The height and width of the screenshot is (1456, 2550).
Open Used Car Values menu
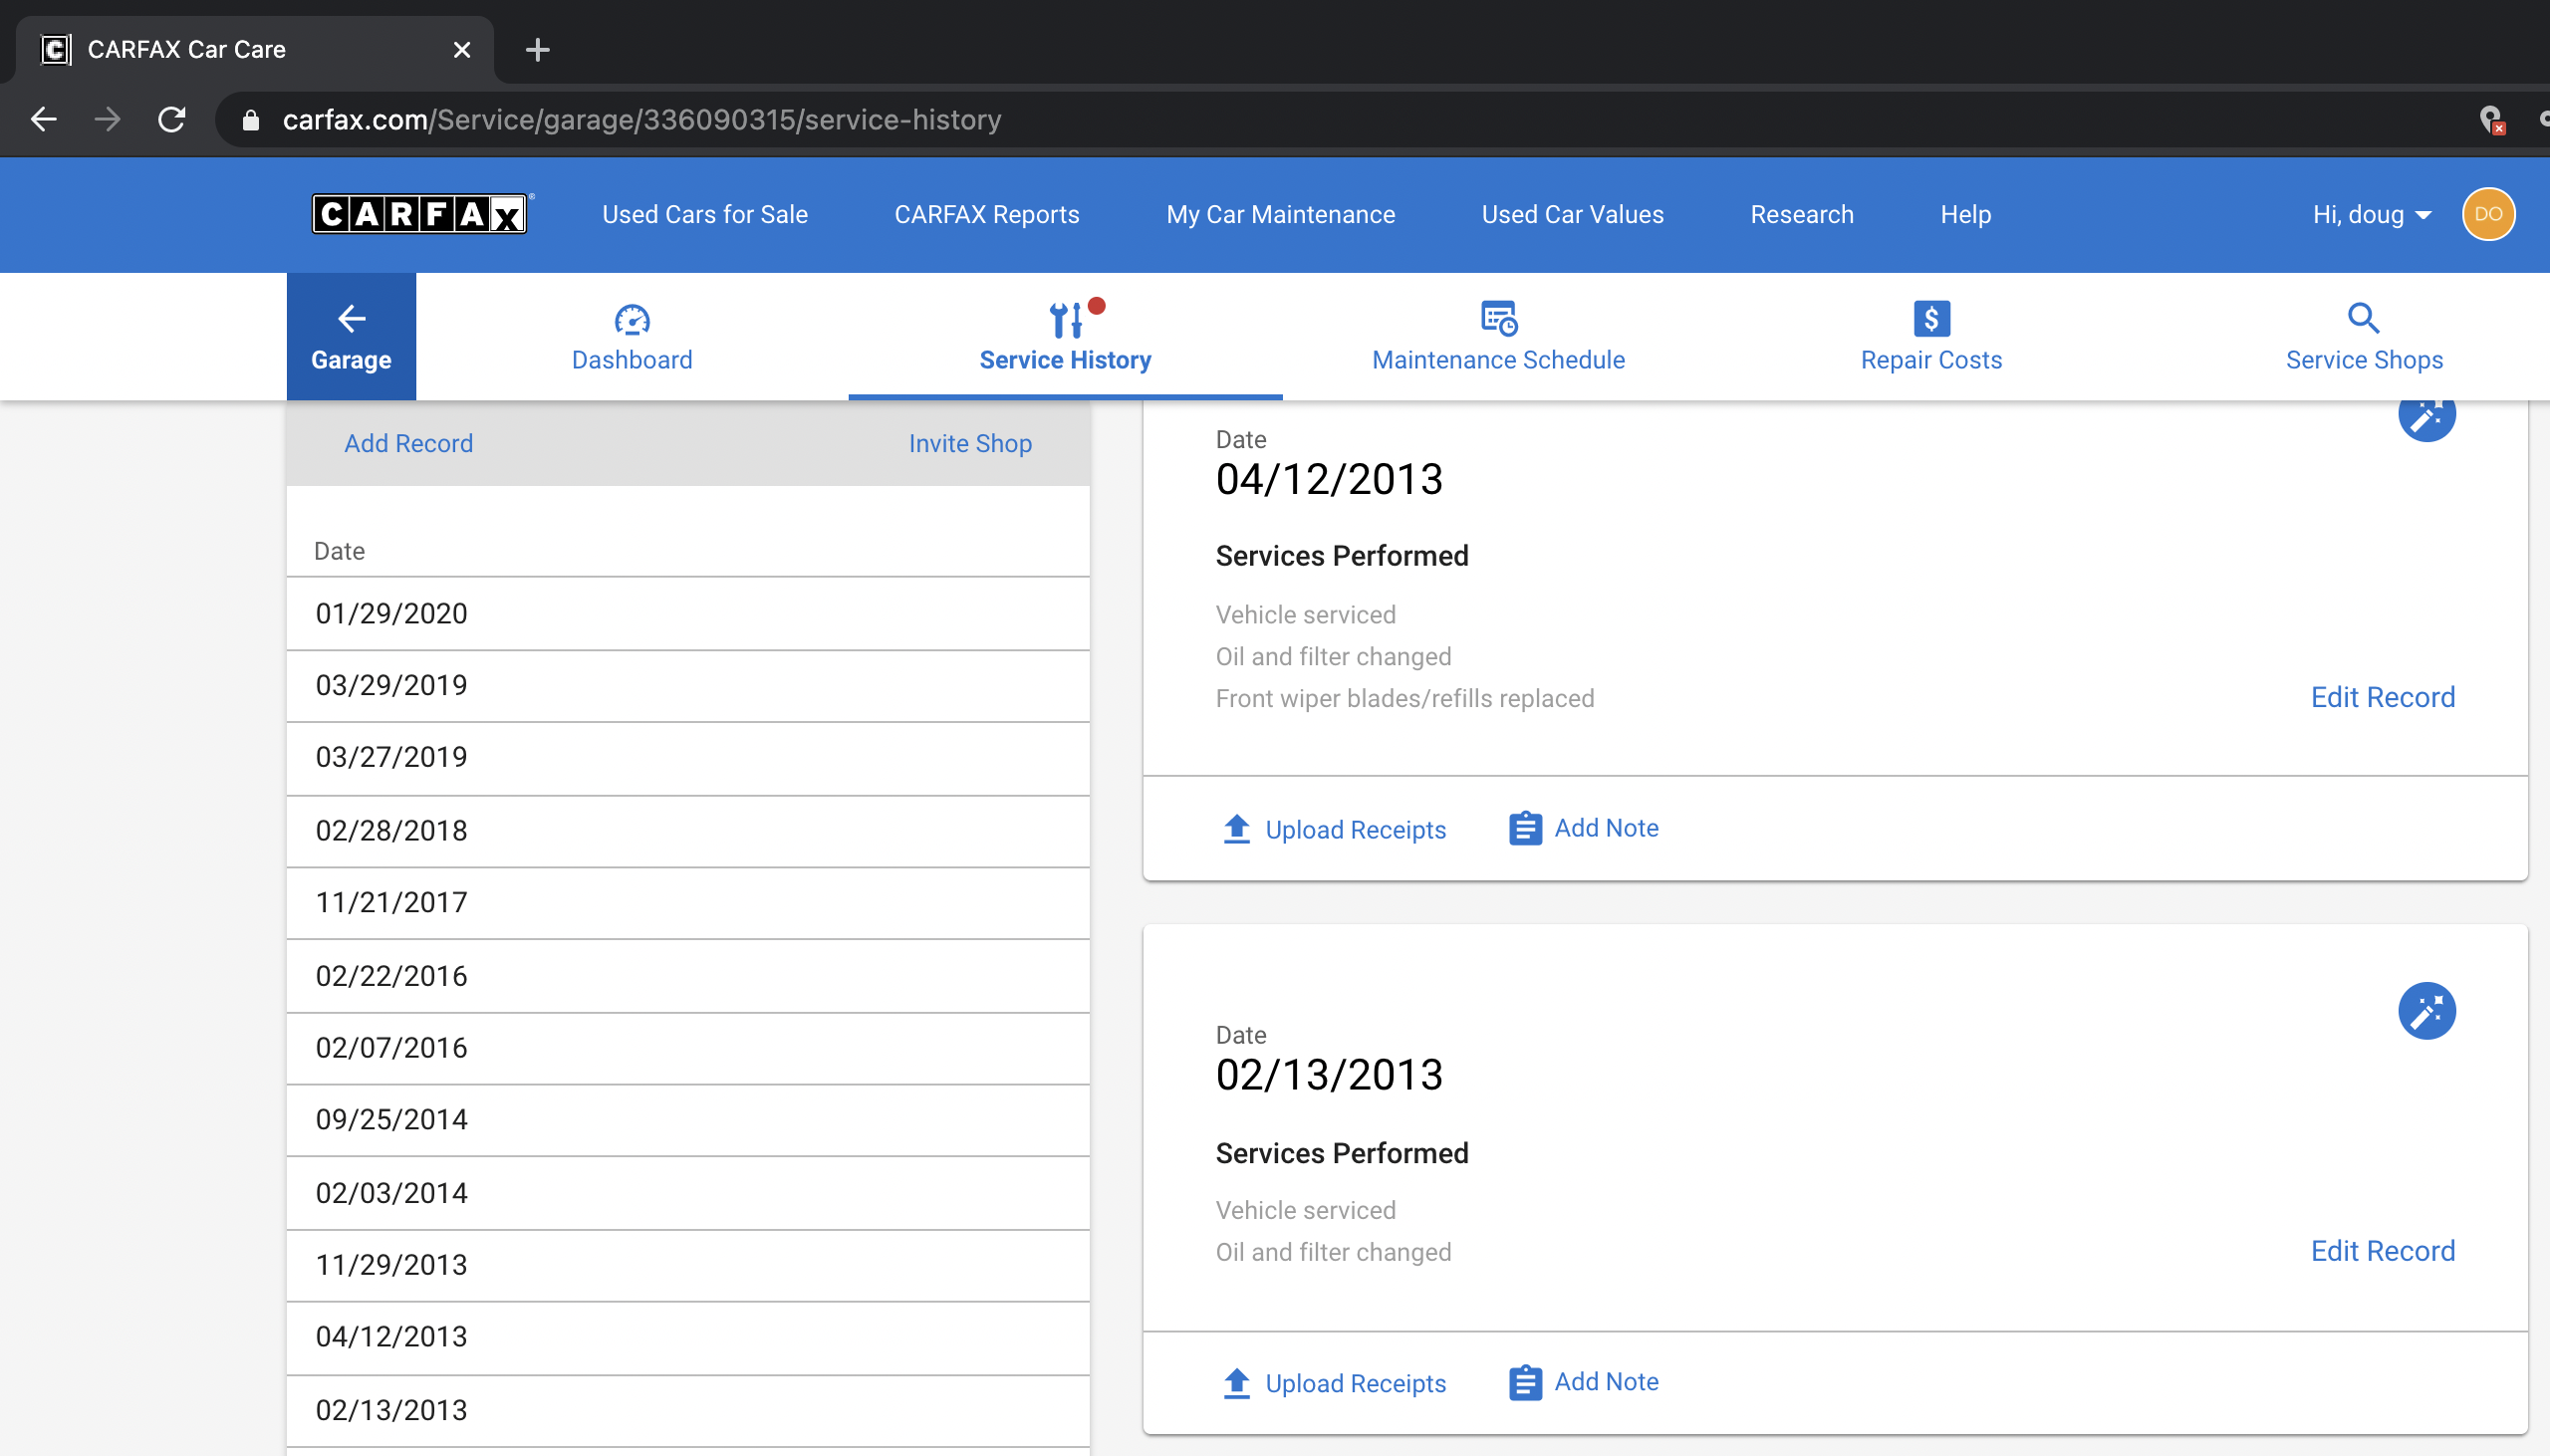coord(1572,214)
